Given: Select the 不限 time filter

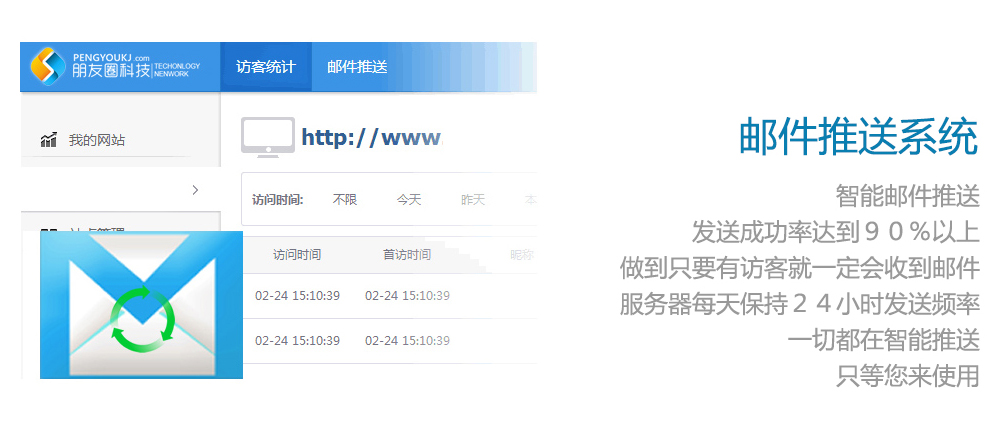Looking at the screenshot, I should coord(344,199).
